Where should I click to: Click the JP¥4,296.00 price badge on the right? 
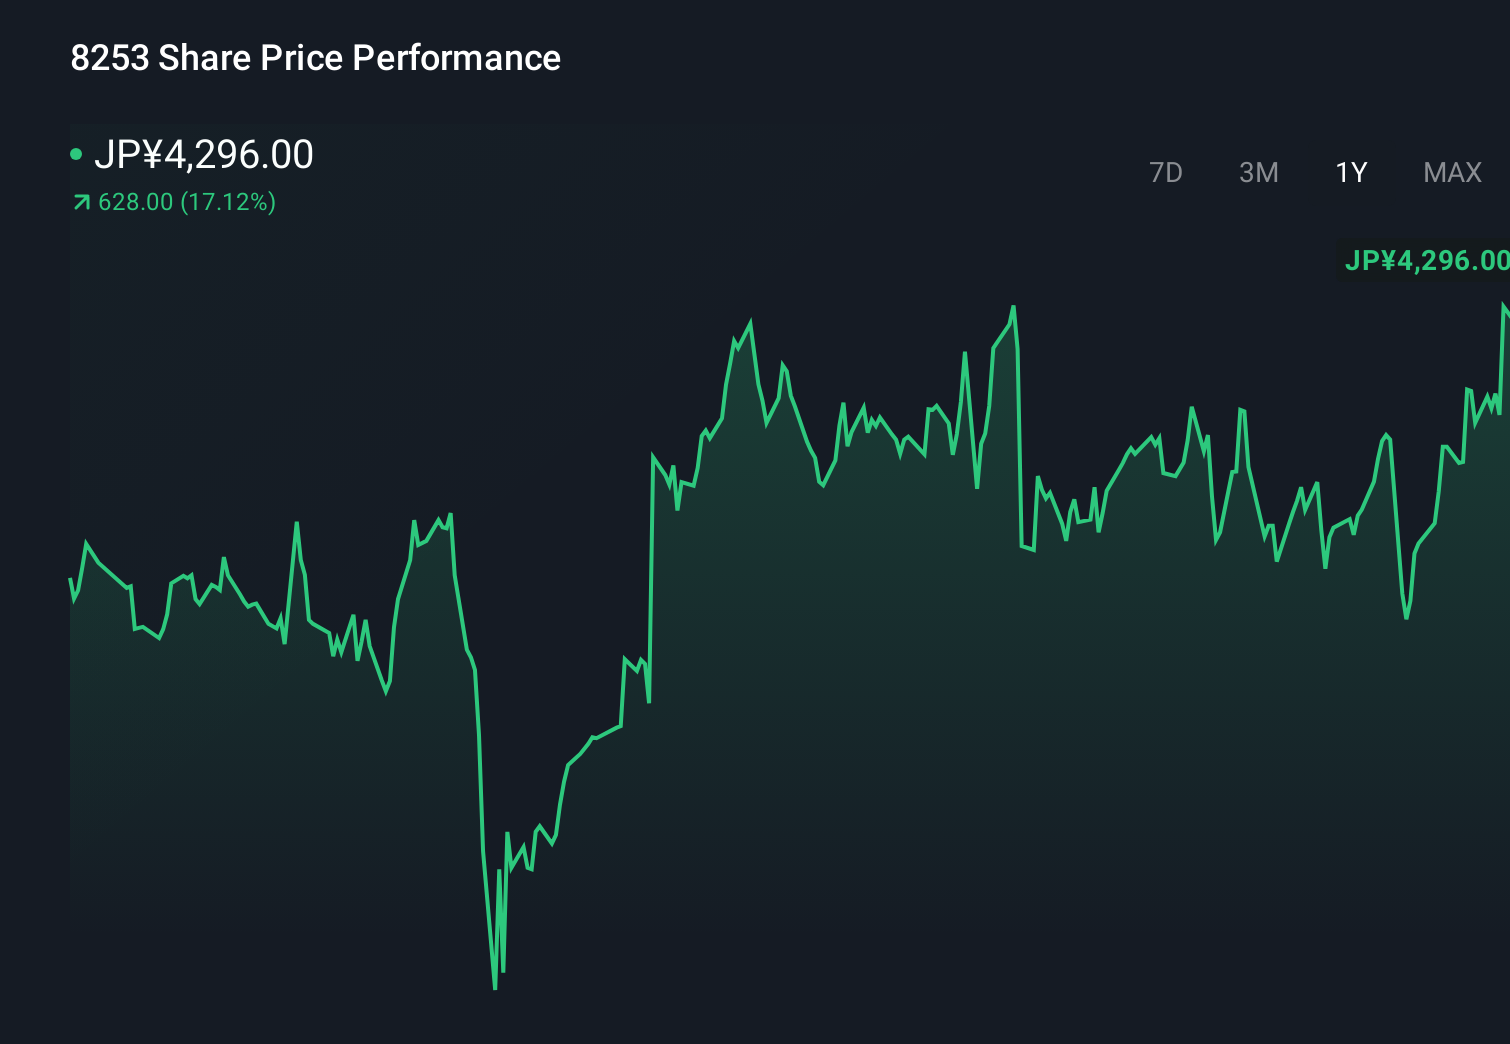pos(1427,259)
